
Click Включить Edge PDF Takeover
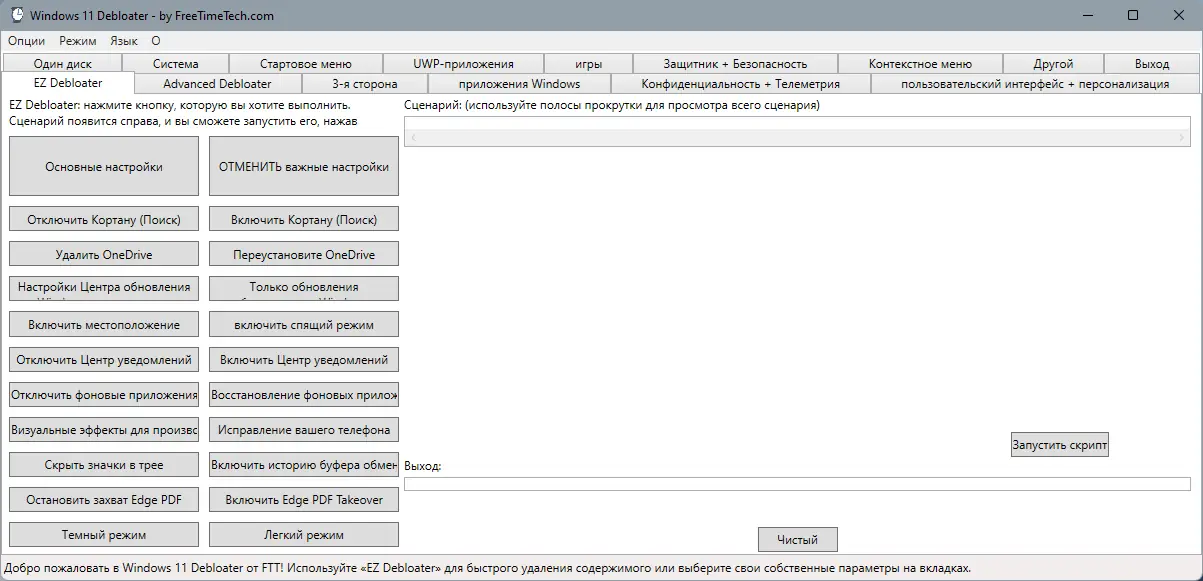click(x=304, y=499)
